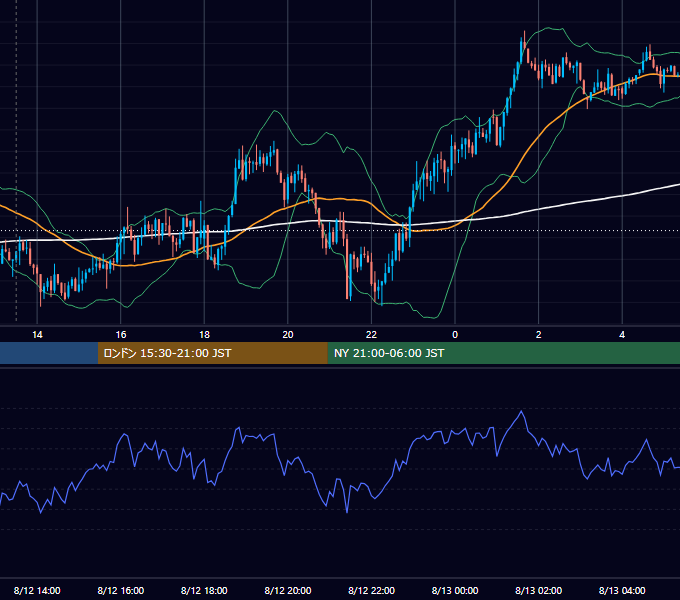
Task: Click the NY 21:00-06:00 JST session bar
Action: click(503, 353)
